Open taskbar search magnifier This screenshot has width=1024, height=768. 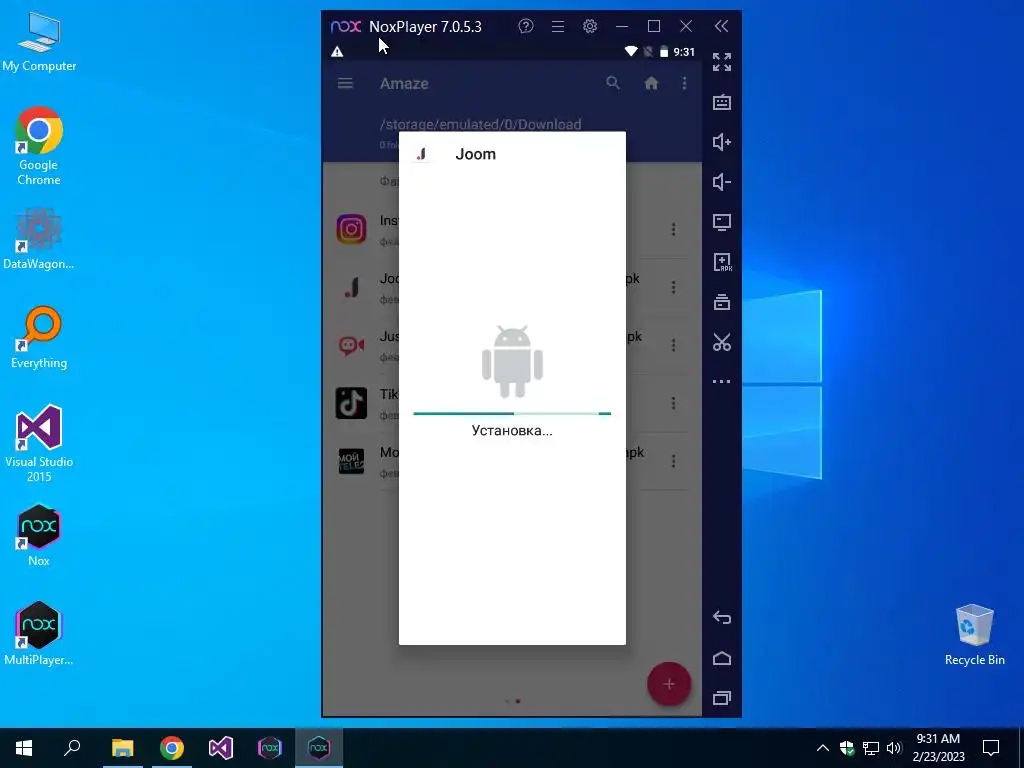[x=72, y=748]
